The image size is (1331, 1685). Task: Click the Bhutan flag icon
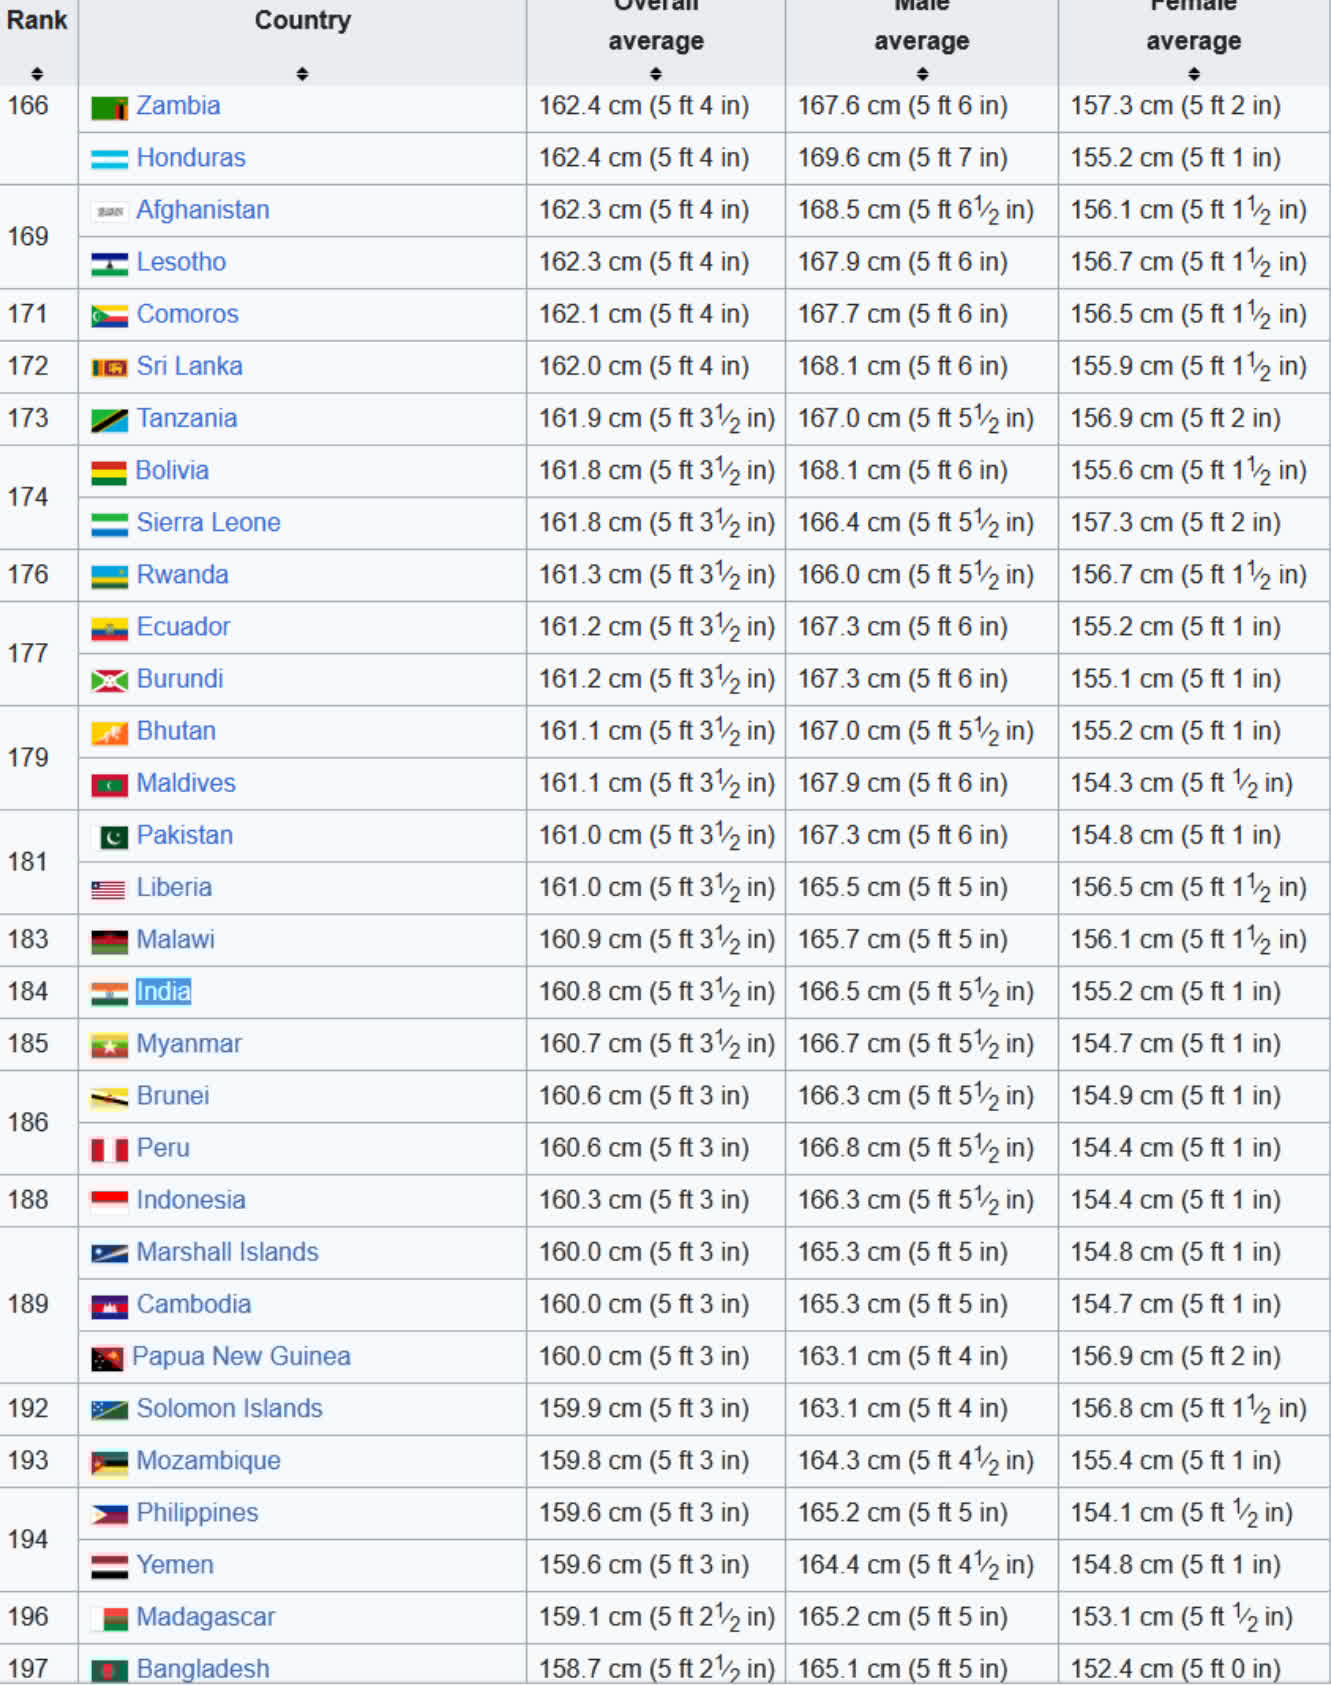point(109,732)
